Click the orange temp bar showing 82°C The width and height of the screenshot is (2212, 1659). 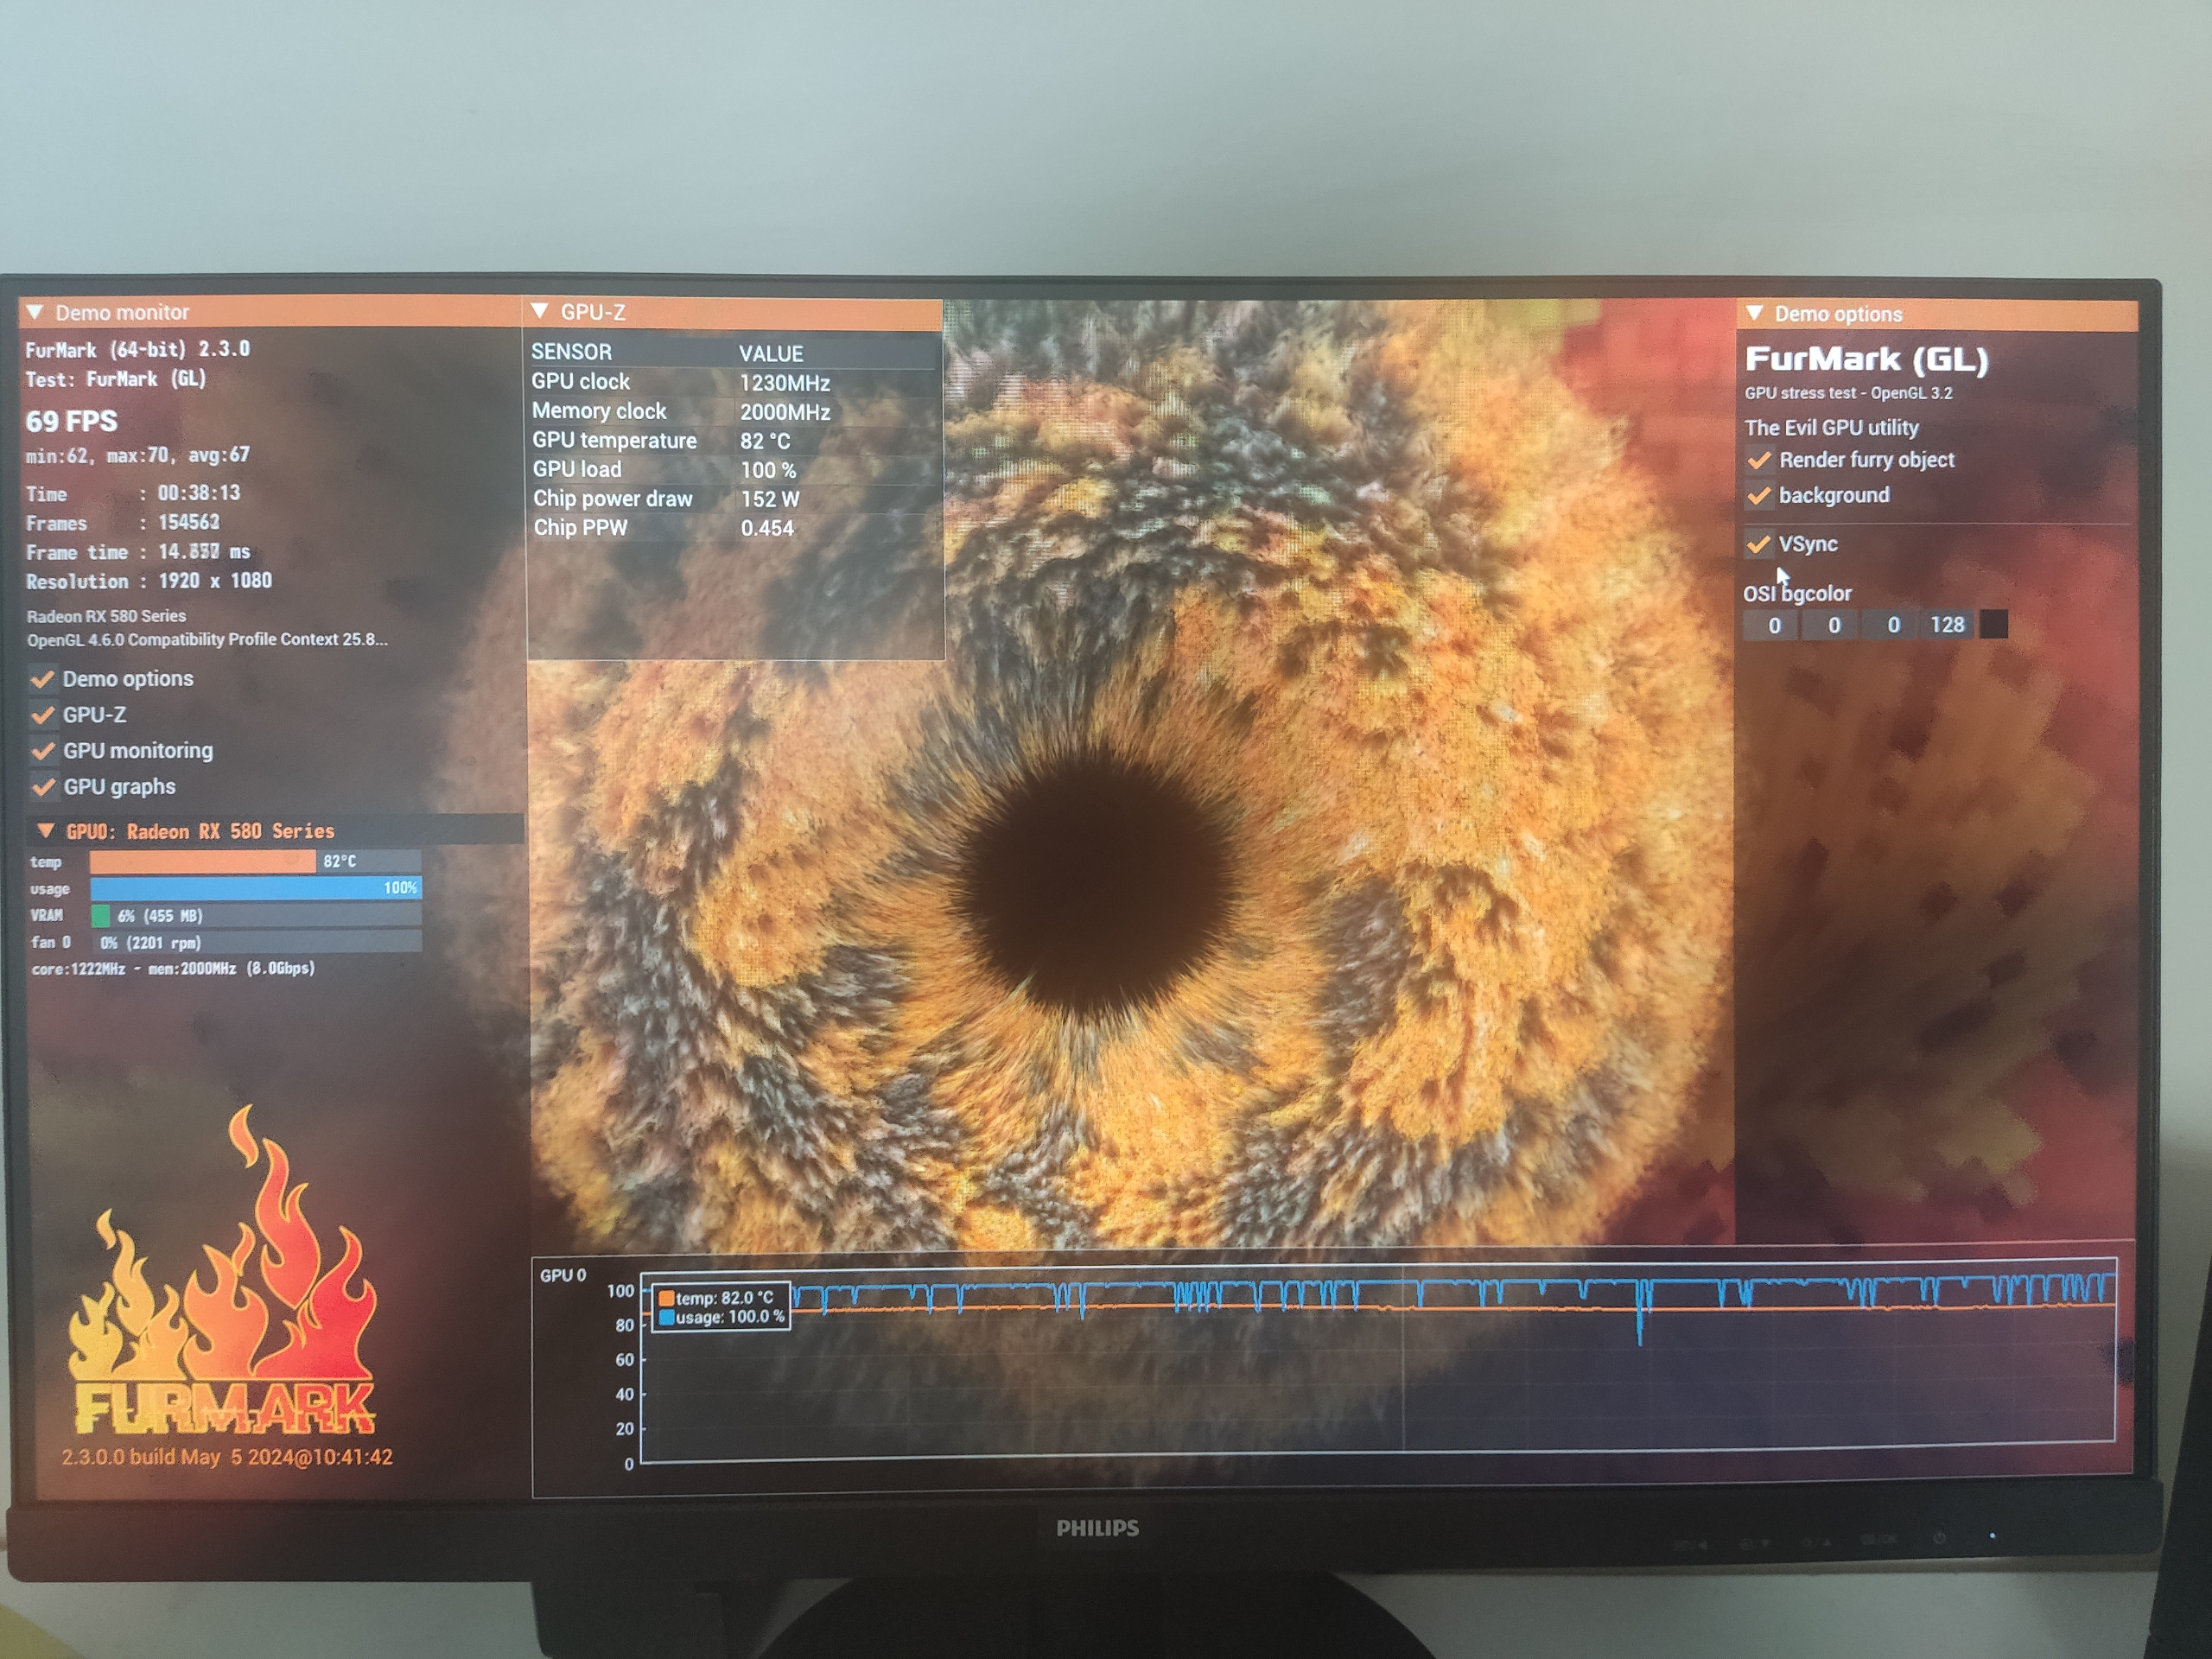pos(255,861)
